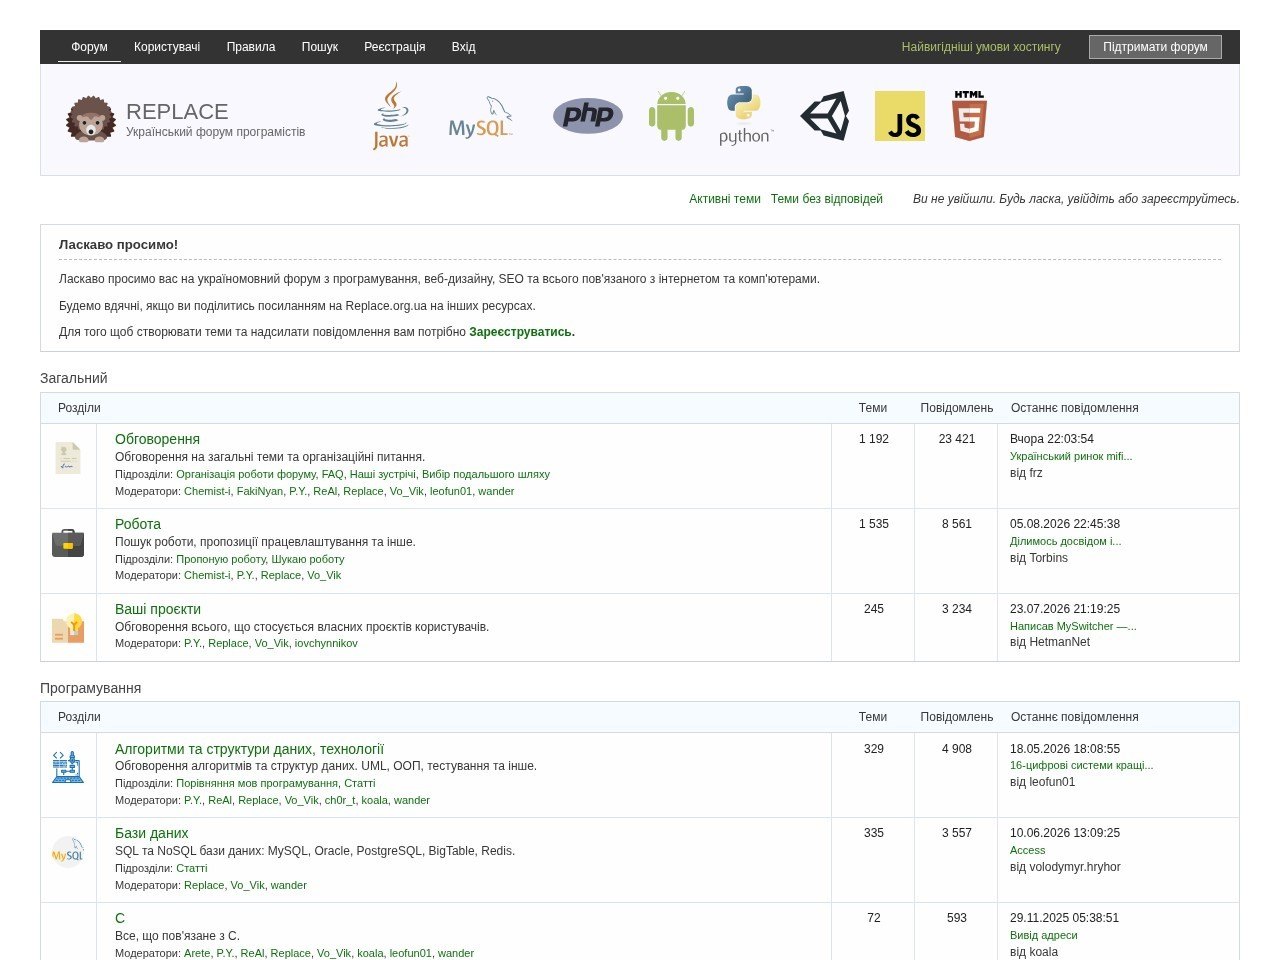Open Шукаю роботу subforum

308,559
